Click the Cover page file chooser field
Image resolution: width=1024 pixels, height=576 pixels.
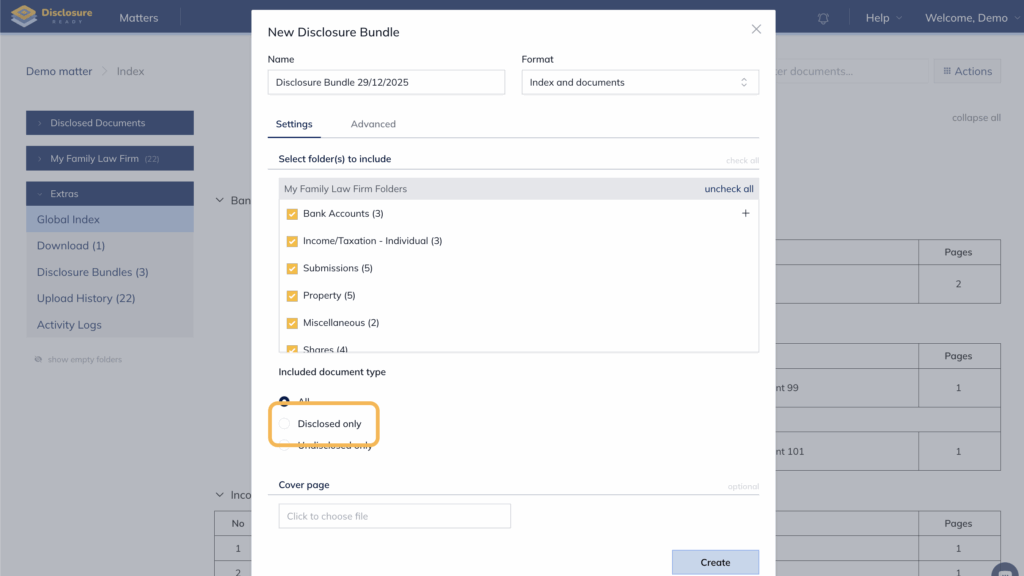[394, 516]
